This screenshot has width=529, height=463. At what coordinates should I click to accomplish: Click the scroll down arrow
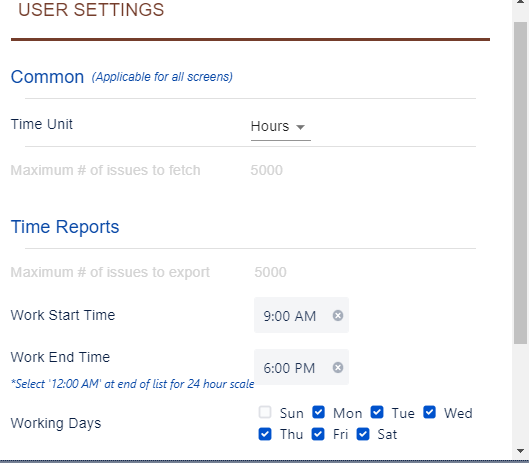point(520,451)
